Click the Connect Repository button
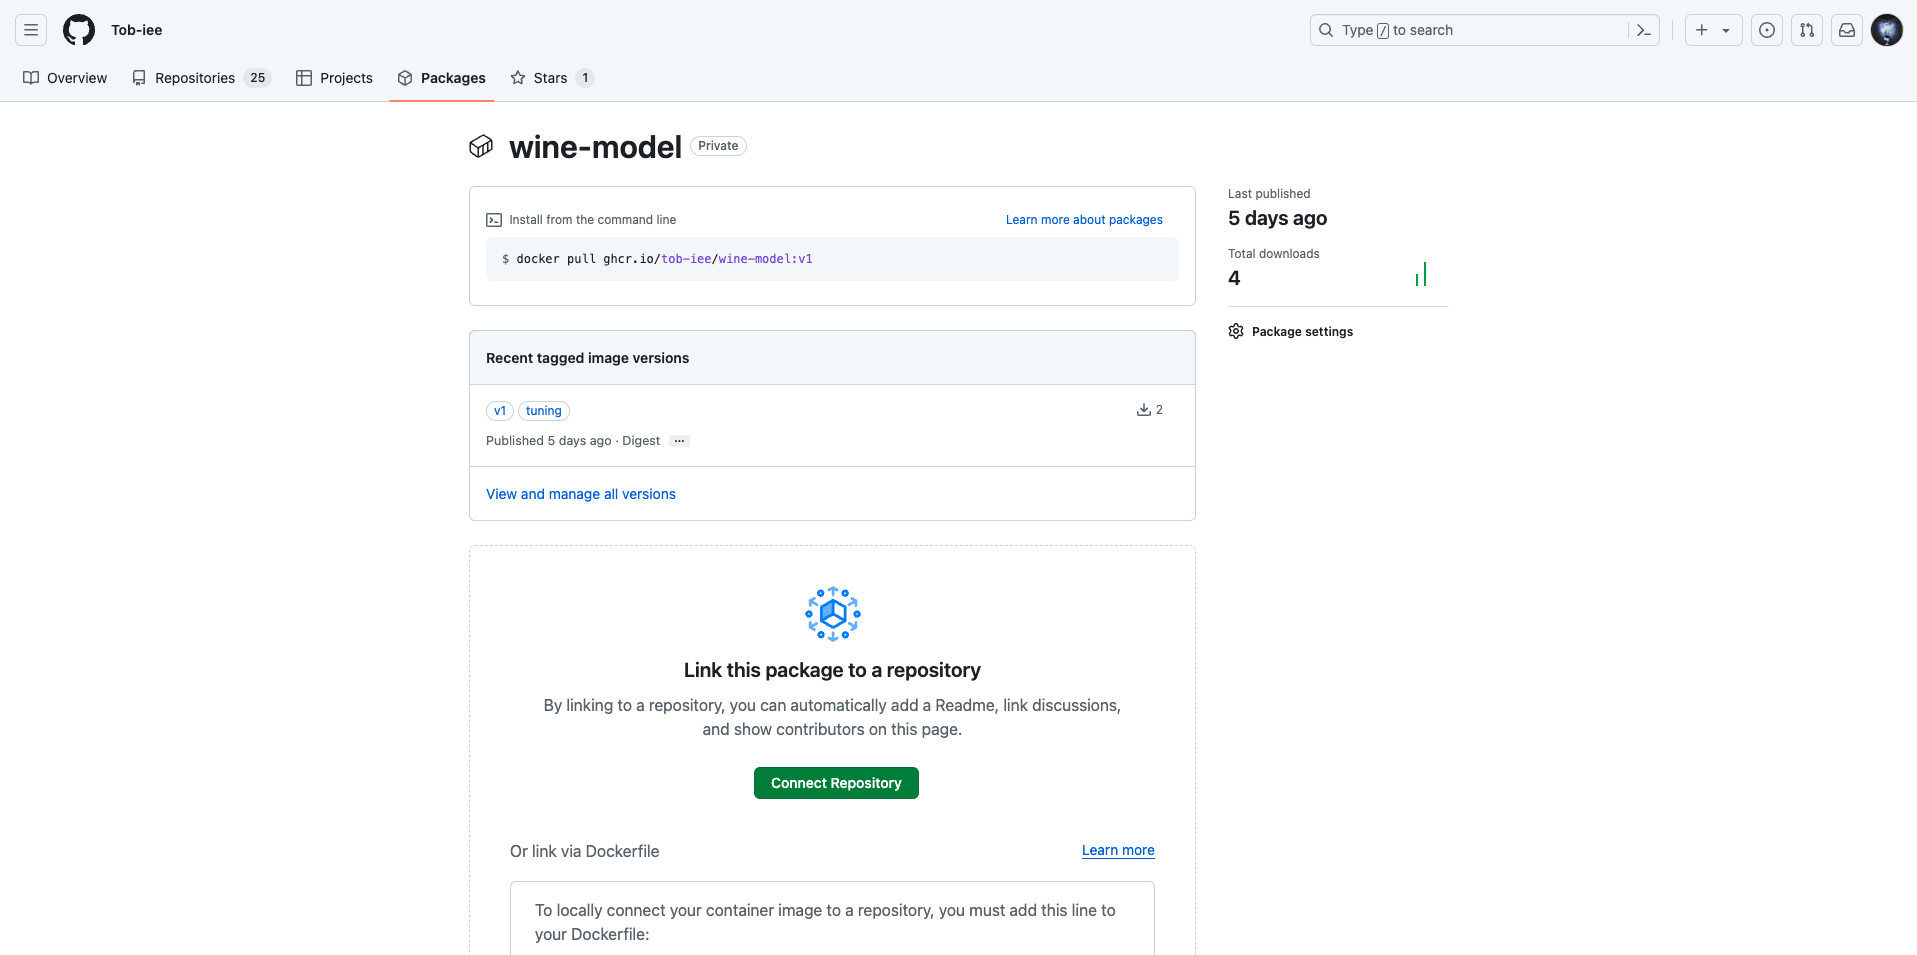 click(x=836, y=783)
